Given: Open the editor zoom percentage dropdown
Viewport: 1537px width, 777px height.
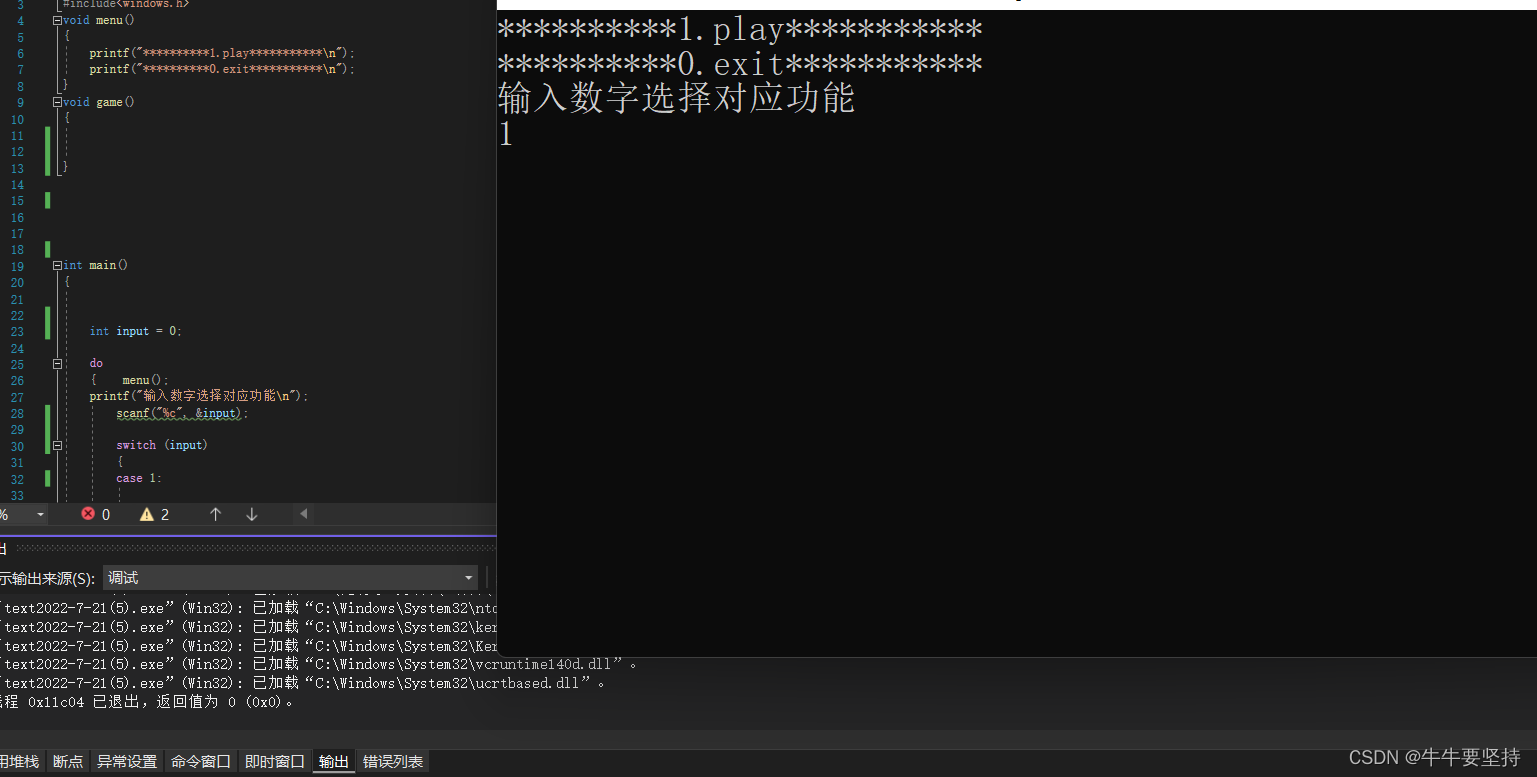Looking at the screenshot, I should [41, 514].
